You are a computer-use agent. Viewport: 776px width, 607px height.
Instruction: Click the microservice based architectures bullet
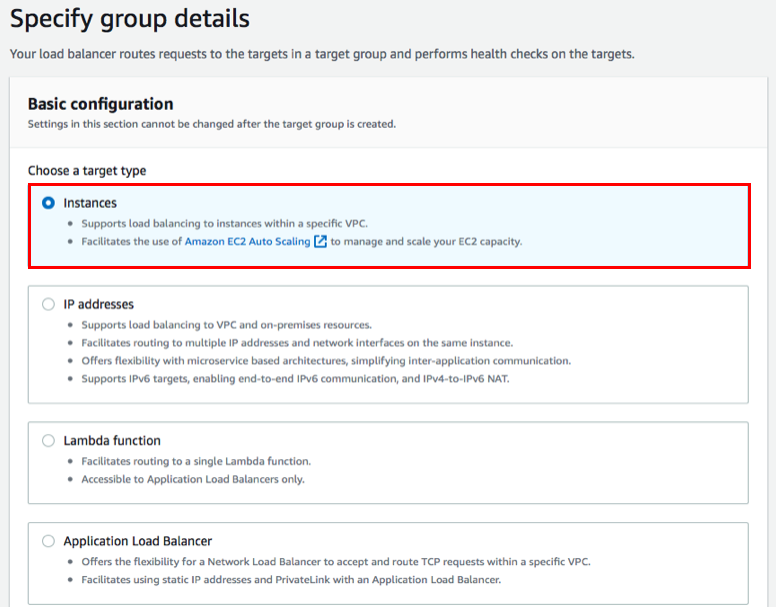pos(326,360)
